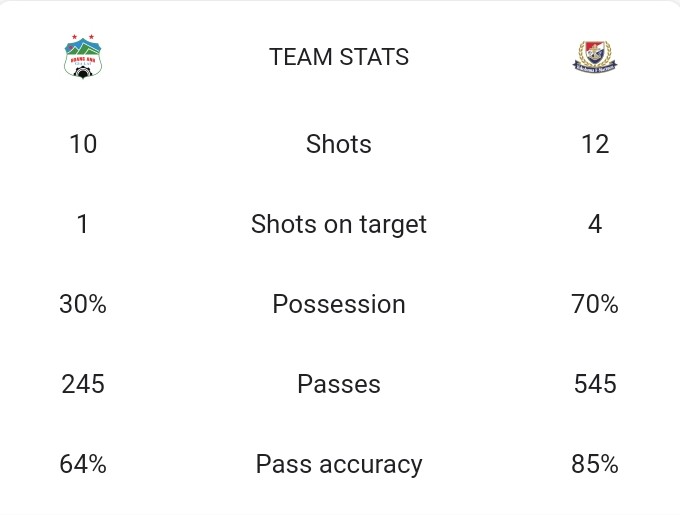This screenshot has width=680, height=515.
Task: Open the Yokohama F. Marinos team crest
Action: click(595, 57)
